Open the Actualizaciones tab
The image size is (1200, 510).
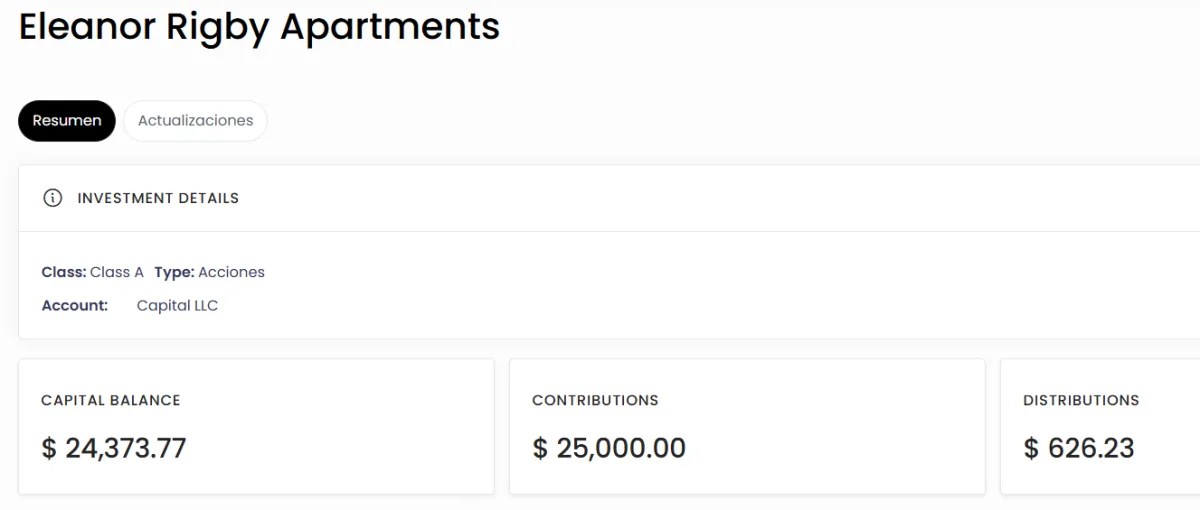195,121
